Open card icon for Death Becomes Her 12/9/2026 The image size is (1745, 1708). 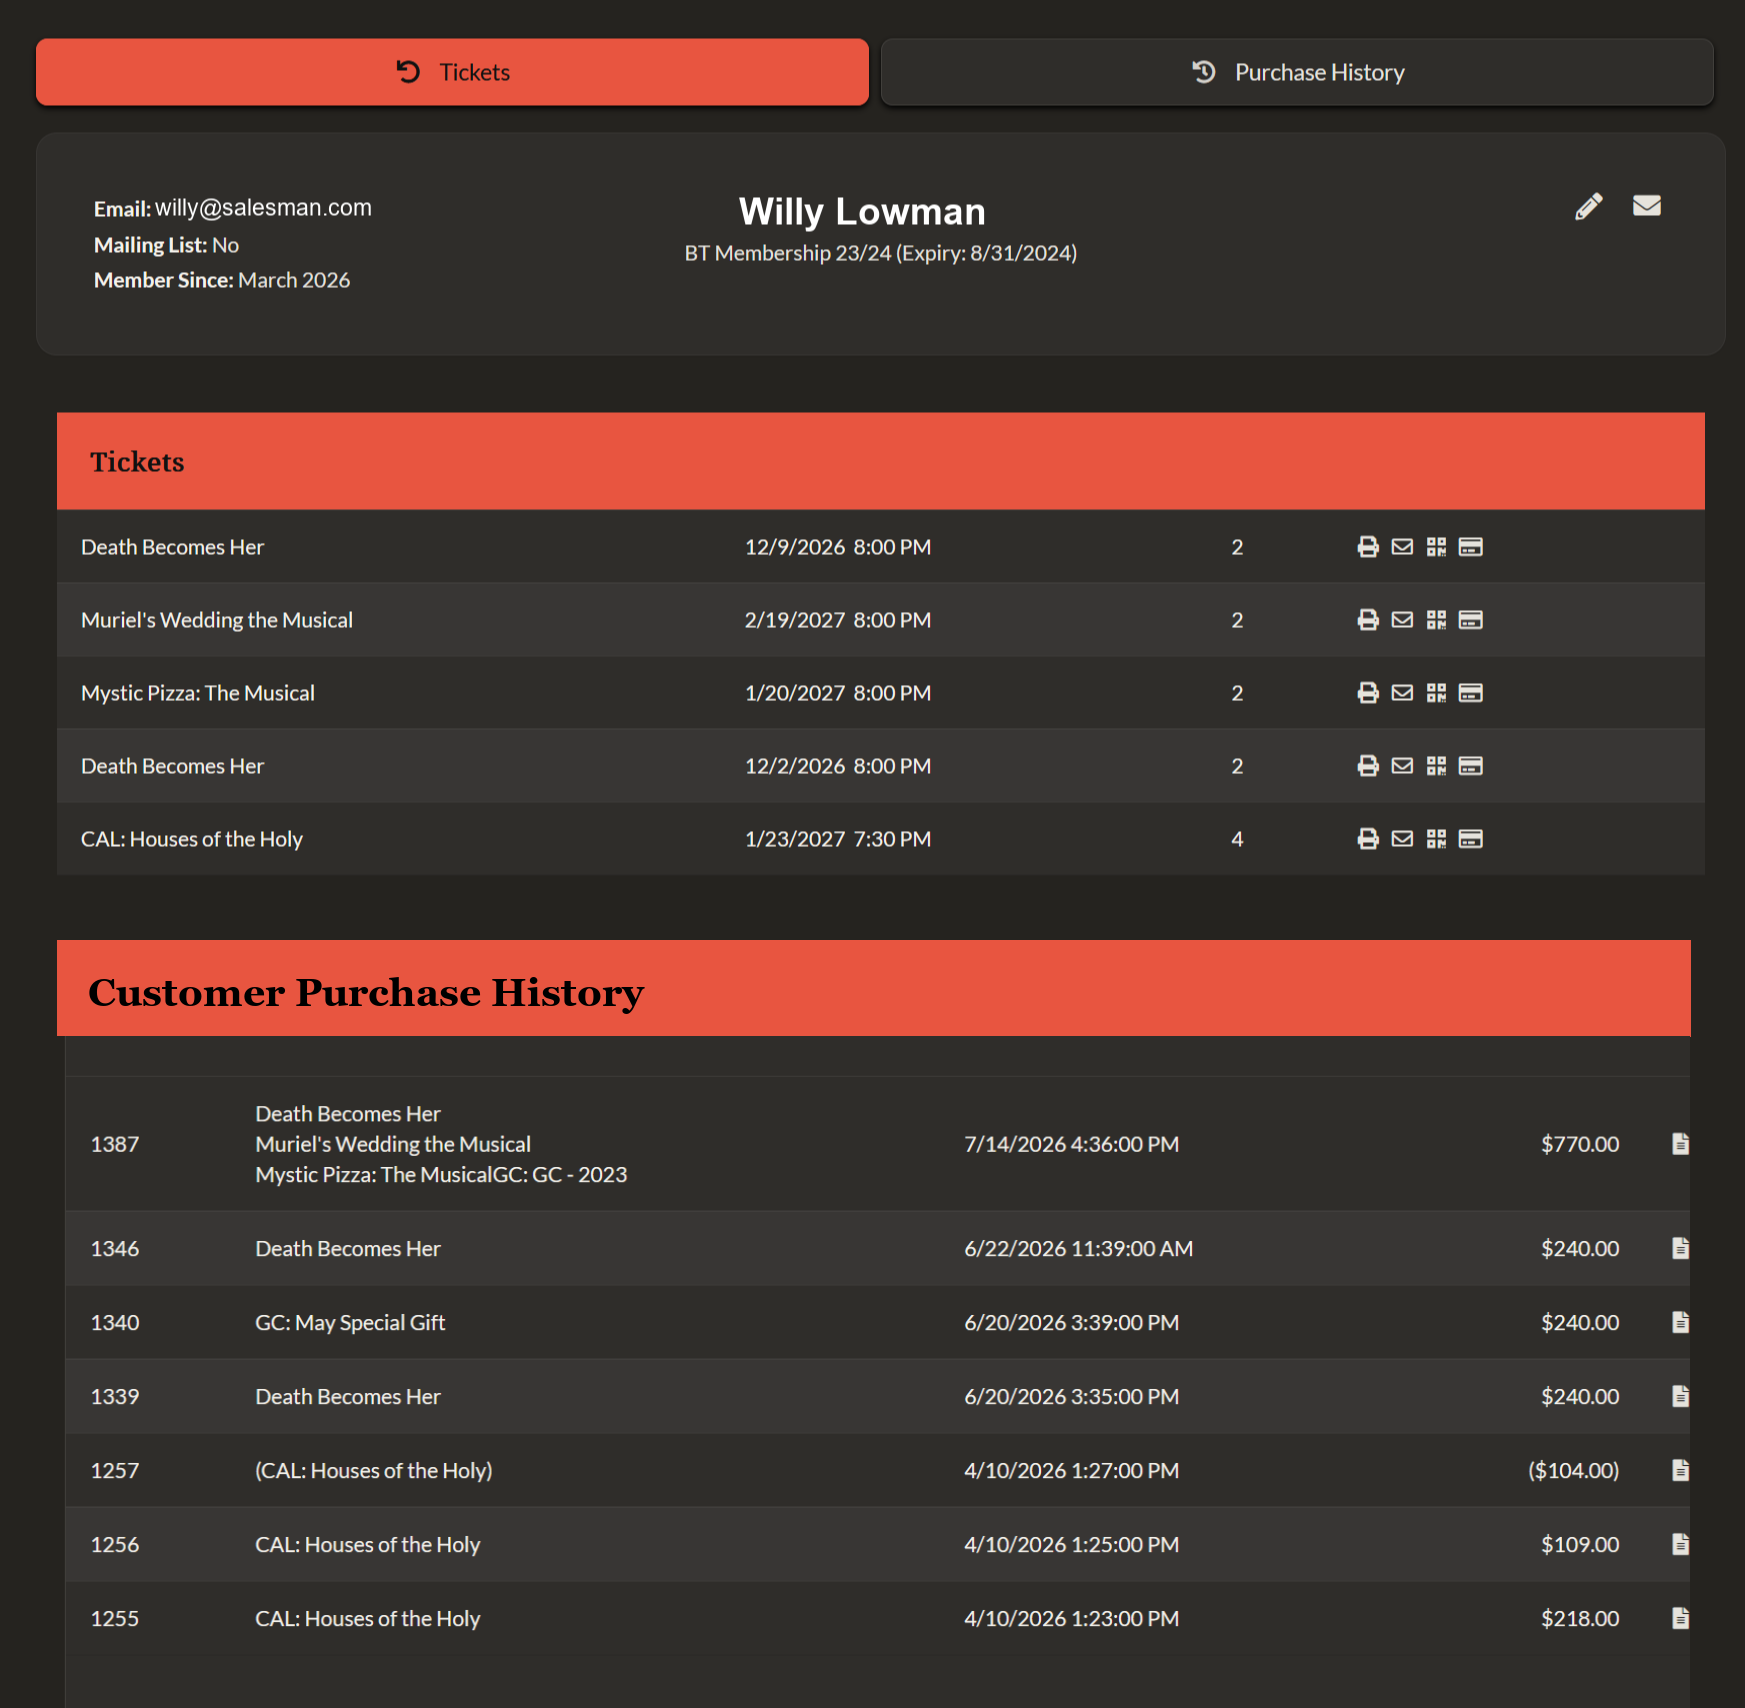[1470, 547]
